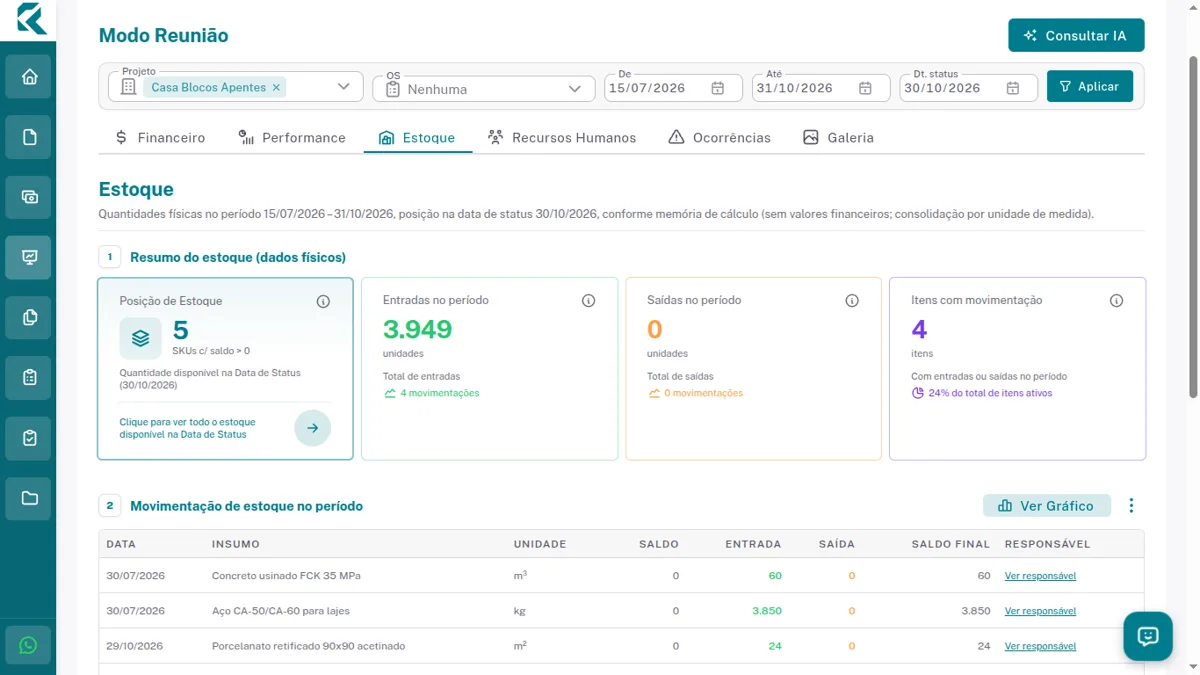Viewport: 1200px width, 675px height.
Task: Switch to the Performance tab
Action: [292, 137]
